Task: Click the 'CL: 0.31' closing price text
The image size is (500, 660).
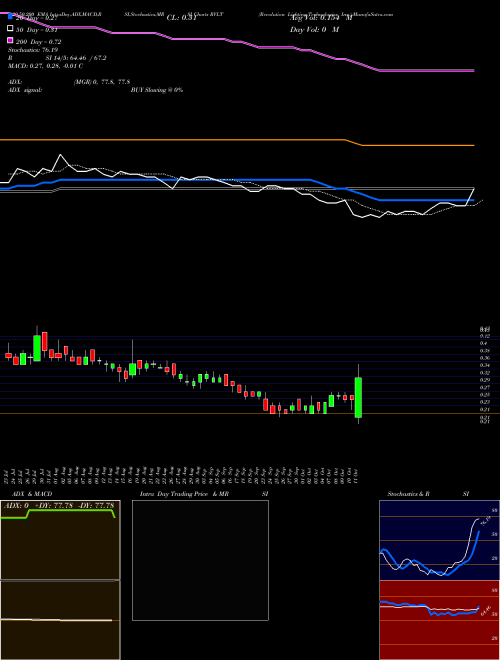Action: (182, 18)
